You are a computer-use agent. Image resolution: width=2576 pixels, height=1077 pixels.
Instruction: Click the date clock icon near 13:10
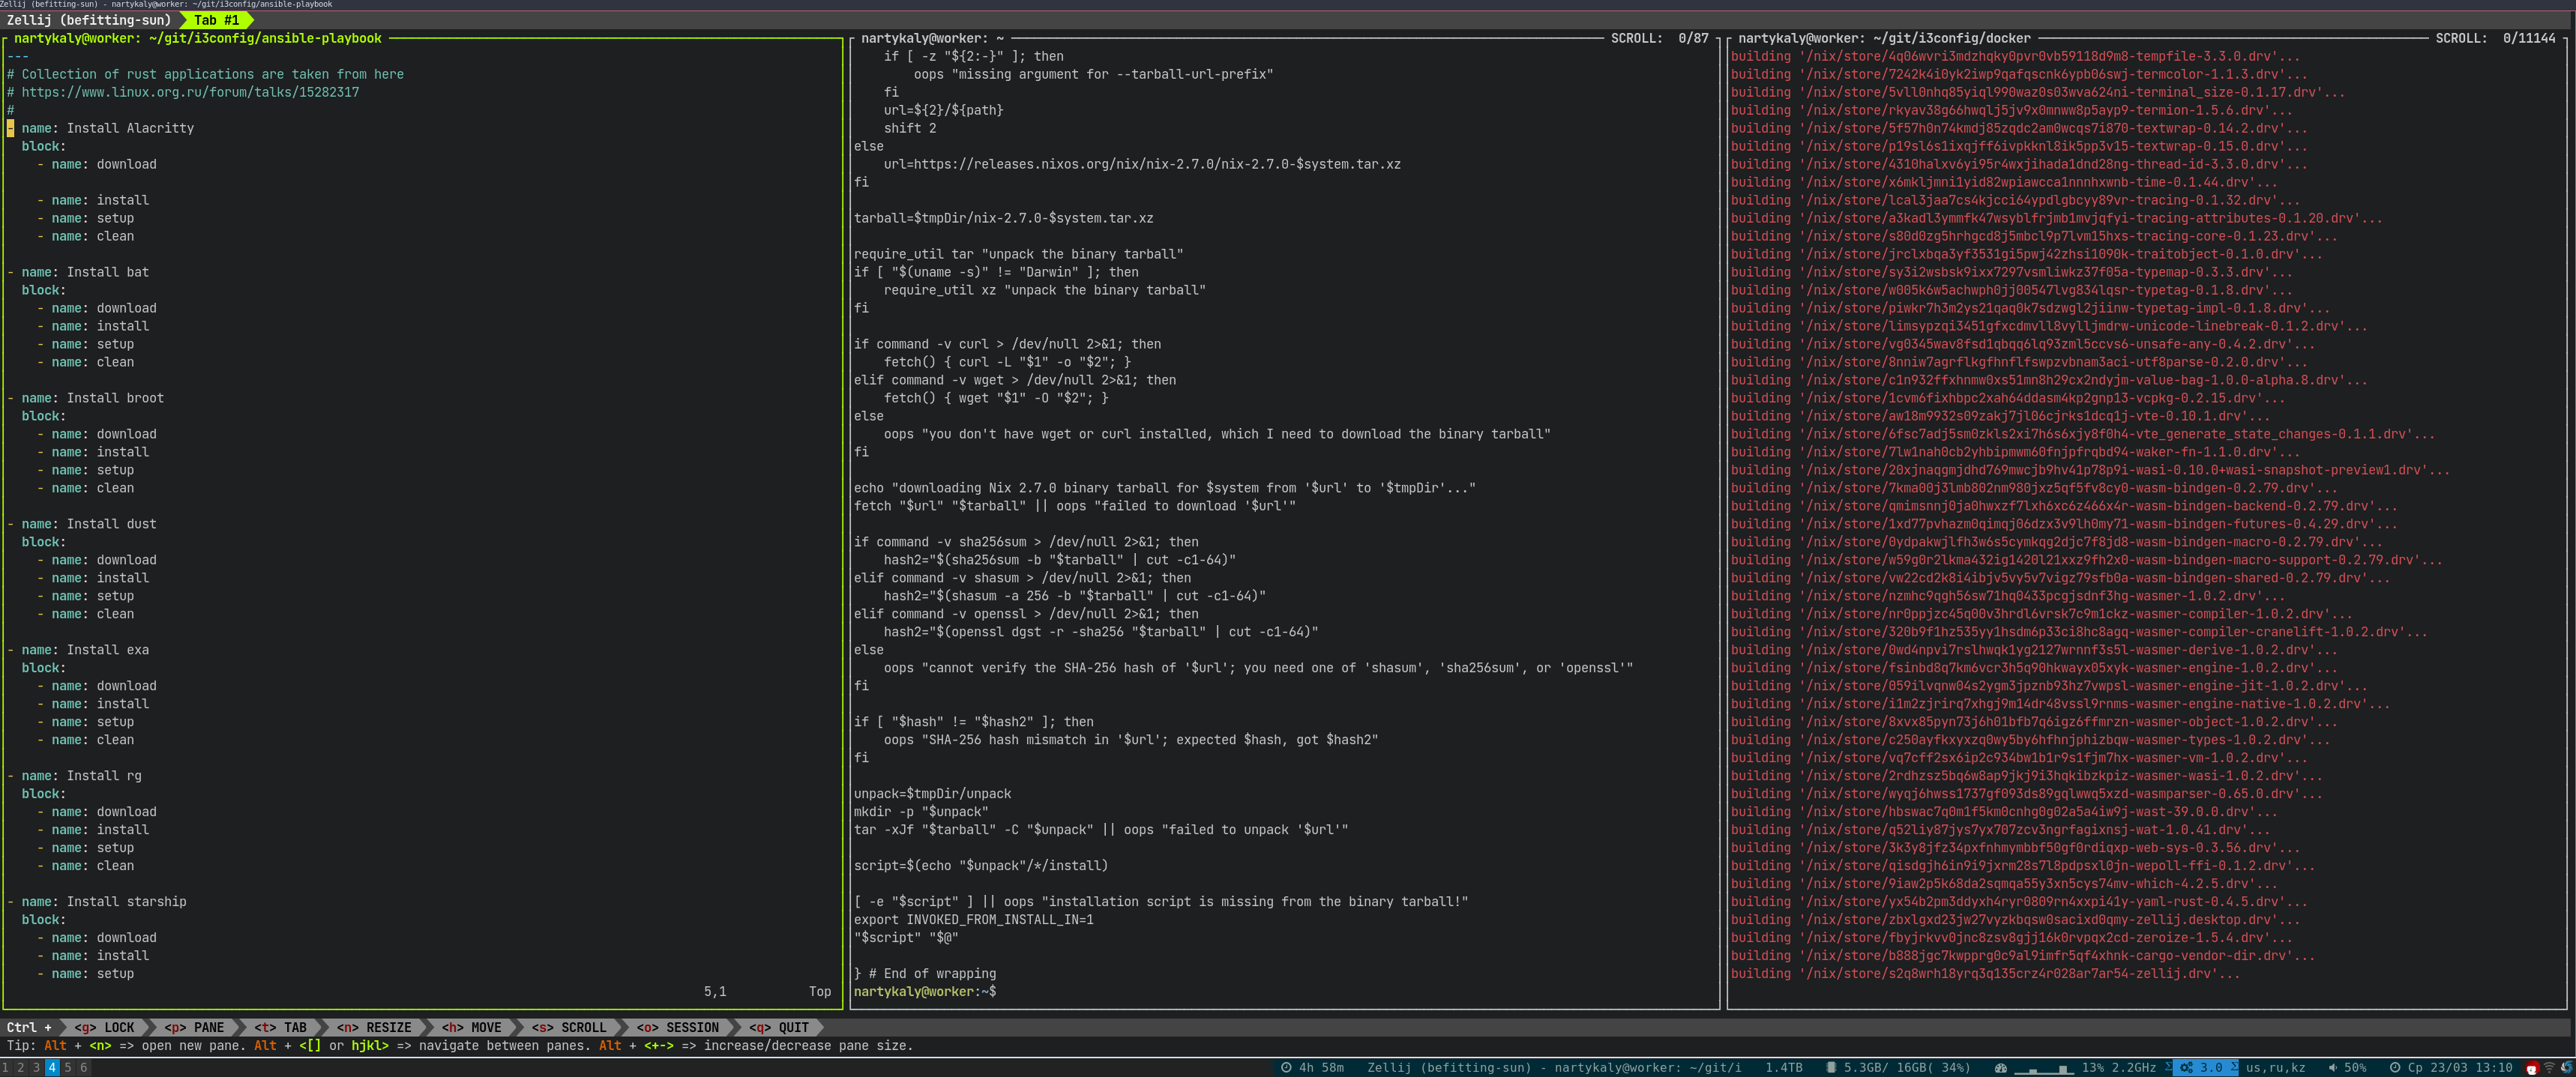[2395, 1068]
